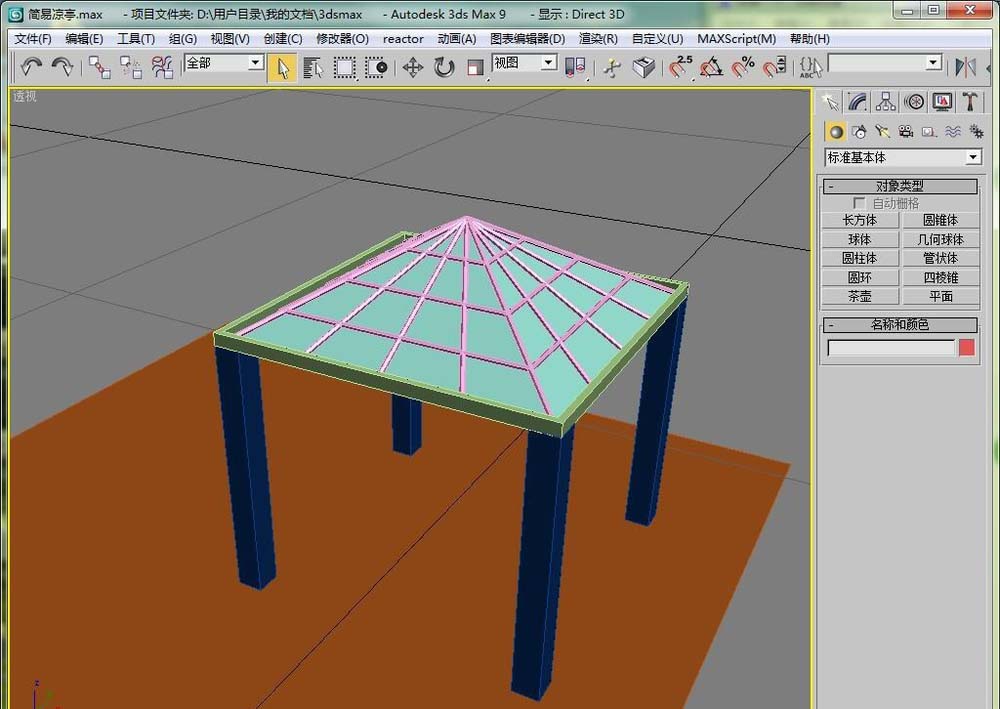Click the Mirror tool icon
The height and width of the screenshot is (709, 1000).
pos(966,67)
